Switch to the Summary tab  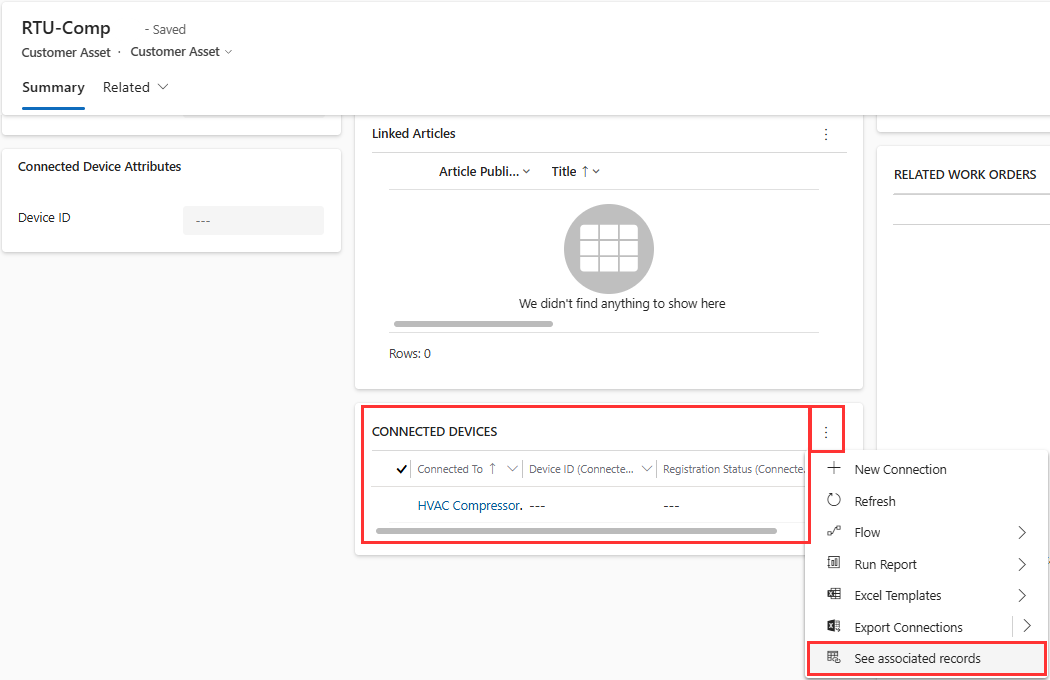(52, 88)
